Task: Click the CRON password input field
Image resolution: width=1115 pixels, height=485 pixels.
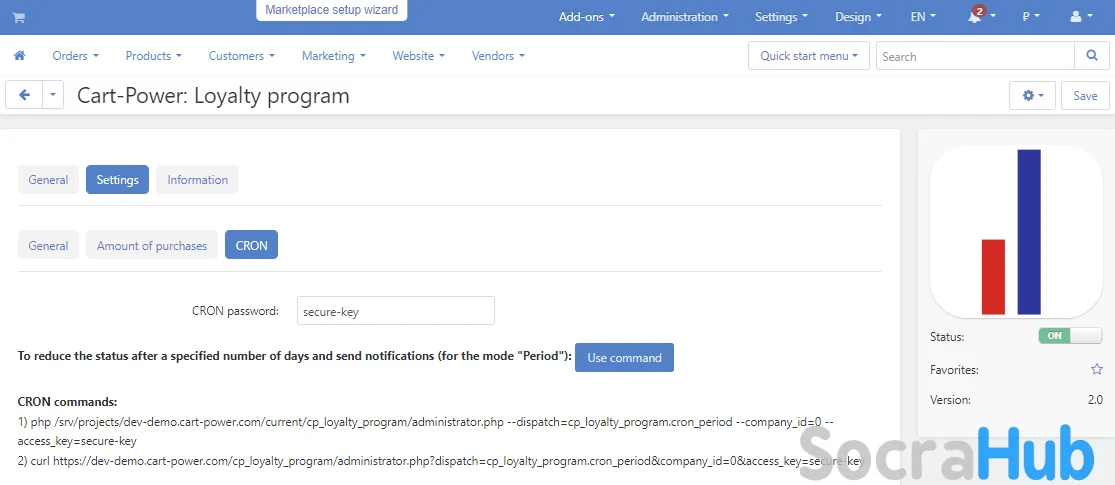Action: click(395, 311)
